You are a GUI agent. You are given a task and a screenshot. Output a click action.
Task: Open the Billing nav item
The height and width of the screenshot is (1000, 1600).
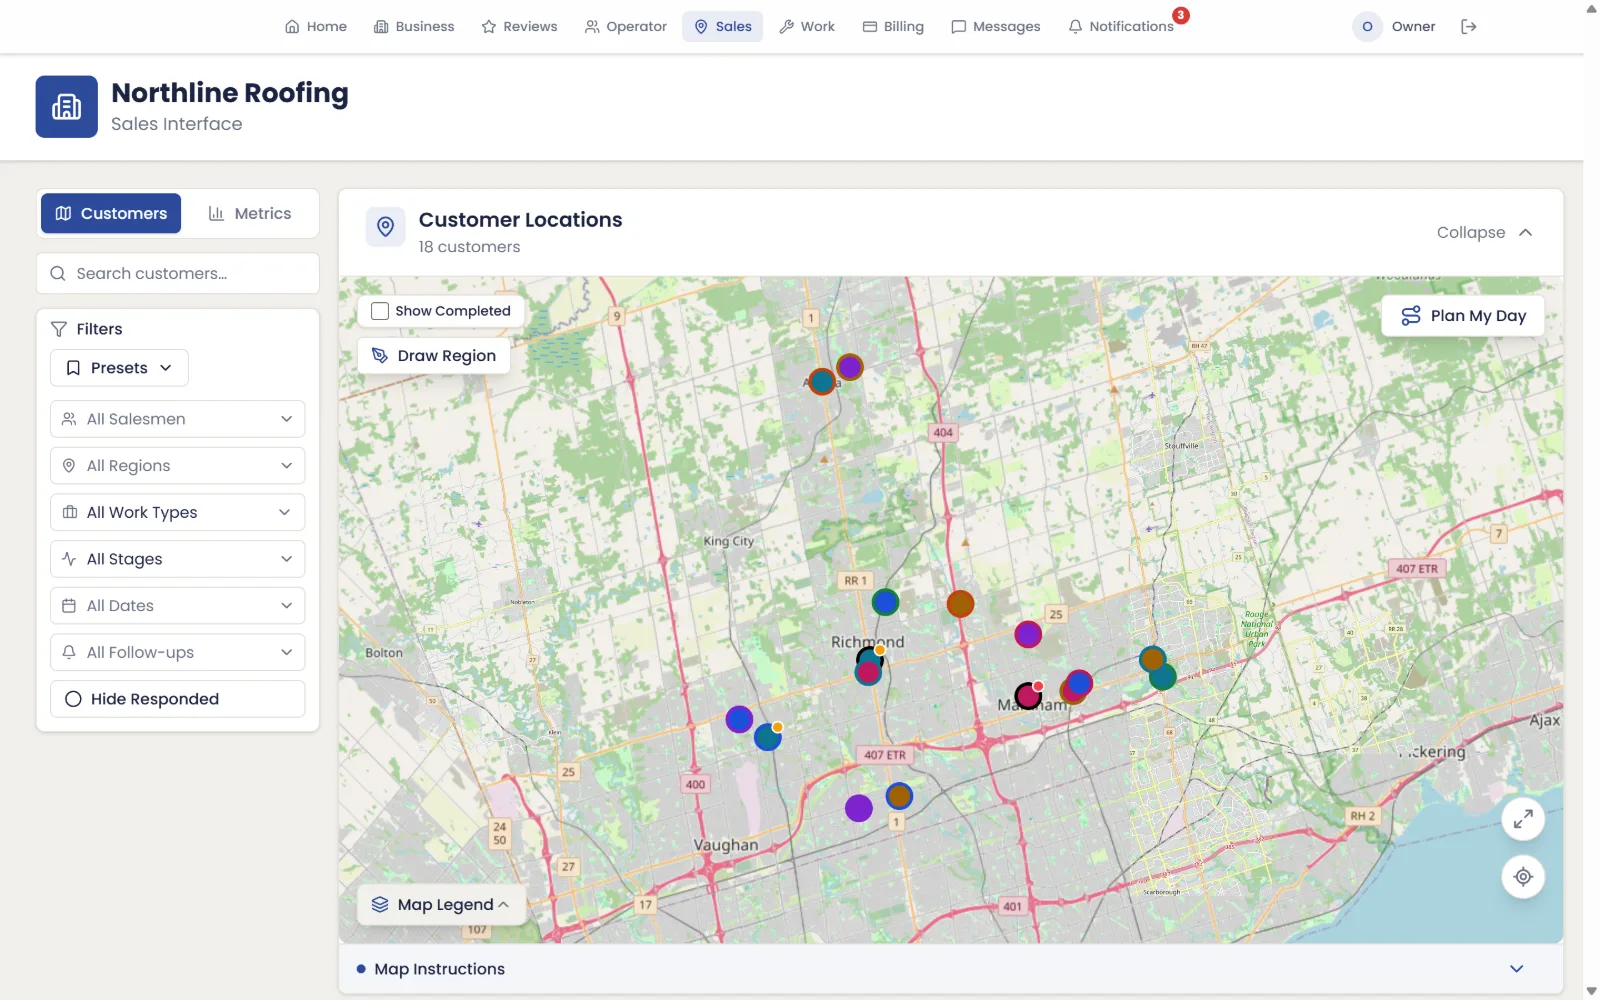pyautogui.click(x=893, y=27)
